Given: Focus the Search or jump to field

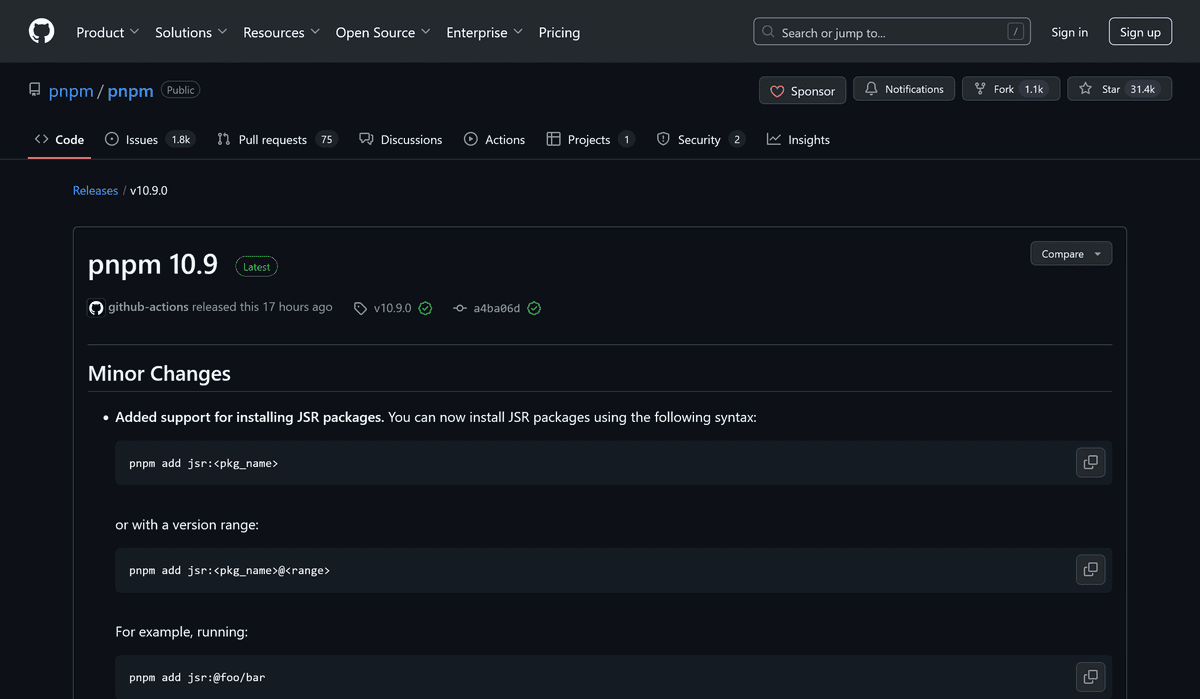Looking at the screenshot, I should (893, 32).
